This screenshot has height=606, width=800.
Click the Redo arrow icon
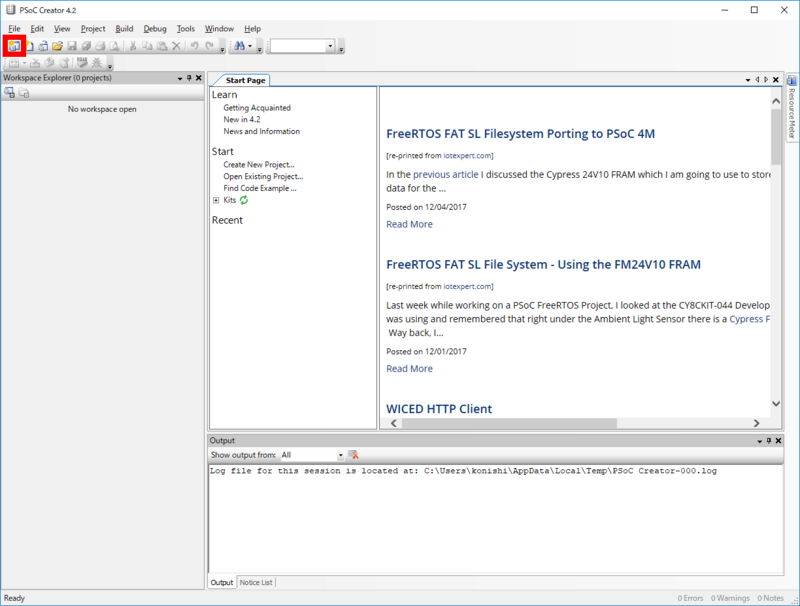pyautogui.click(x=209, y=46)
